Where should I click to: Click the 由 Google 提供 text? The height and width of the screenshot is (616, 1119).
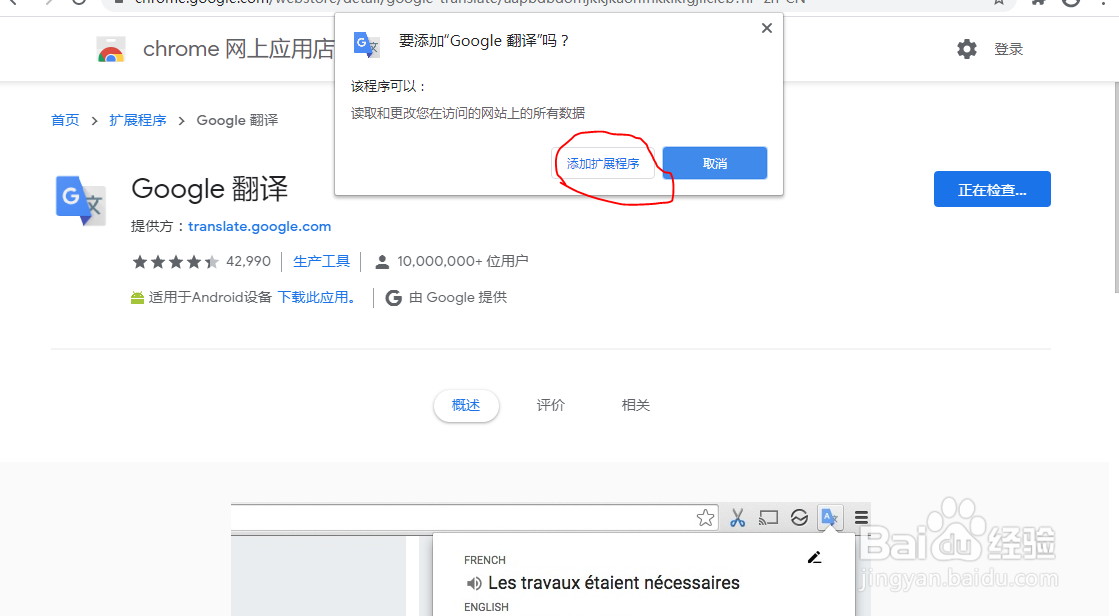(x=457, y=297)
